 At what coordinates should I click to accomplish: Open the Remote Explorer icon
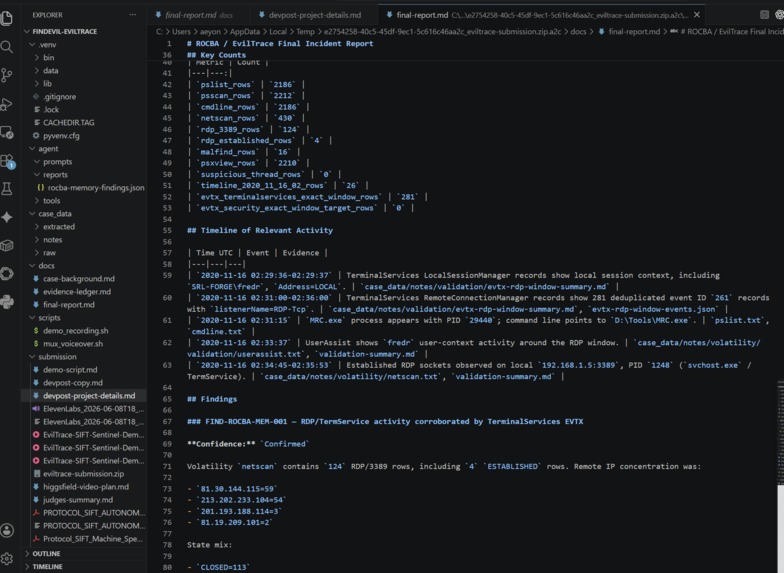click(7, 132)
